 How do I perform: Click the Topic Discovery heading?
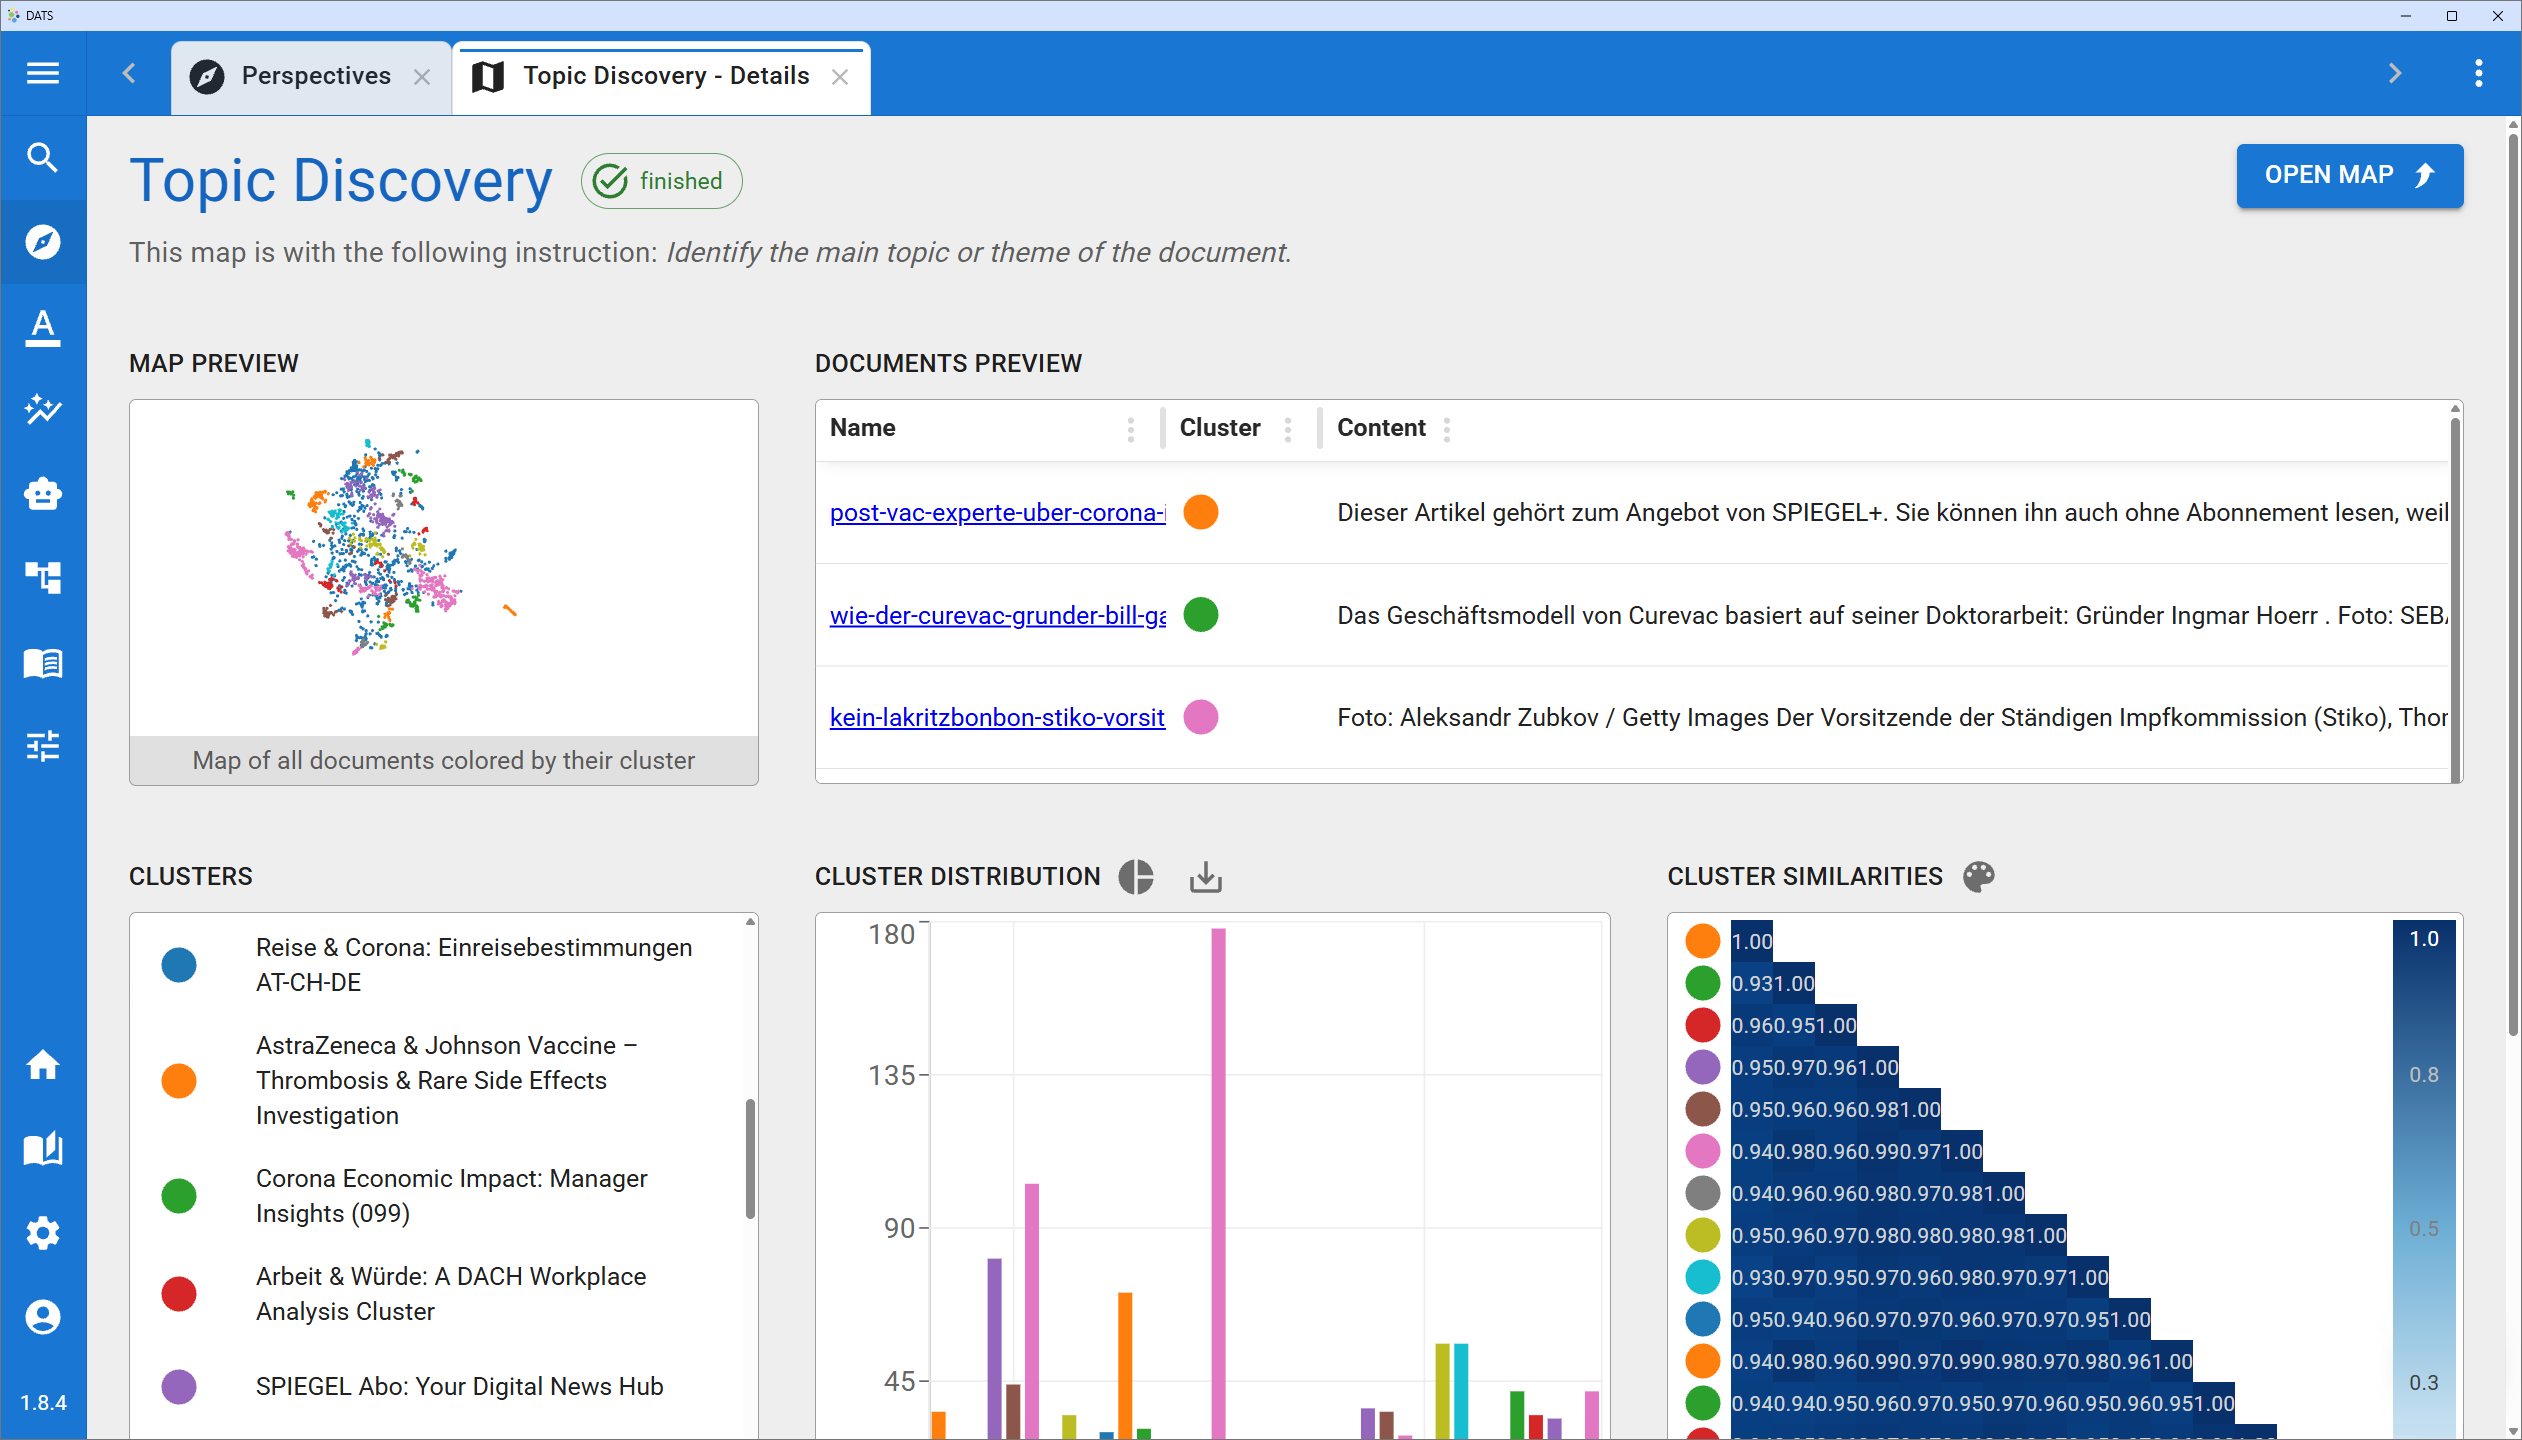[340, 181]
